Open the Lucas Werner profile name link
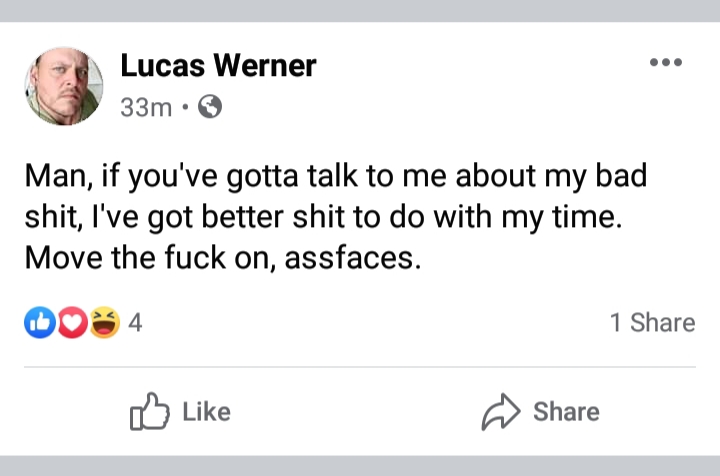Viewport: 720px width, 476px height. pos(219,65)
